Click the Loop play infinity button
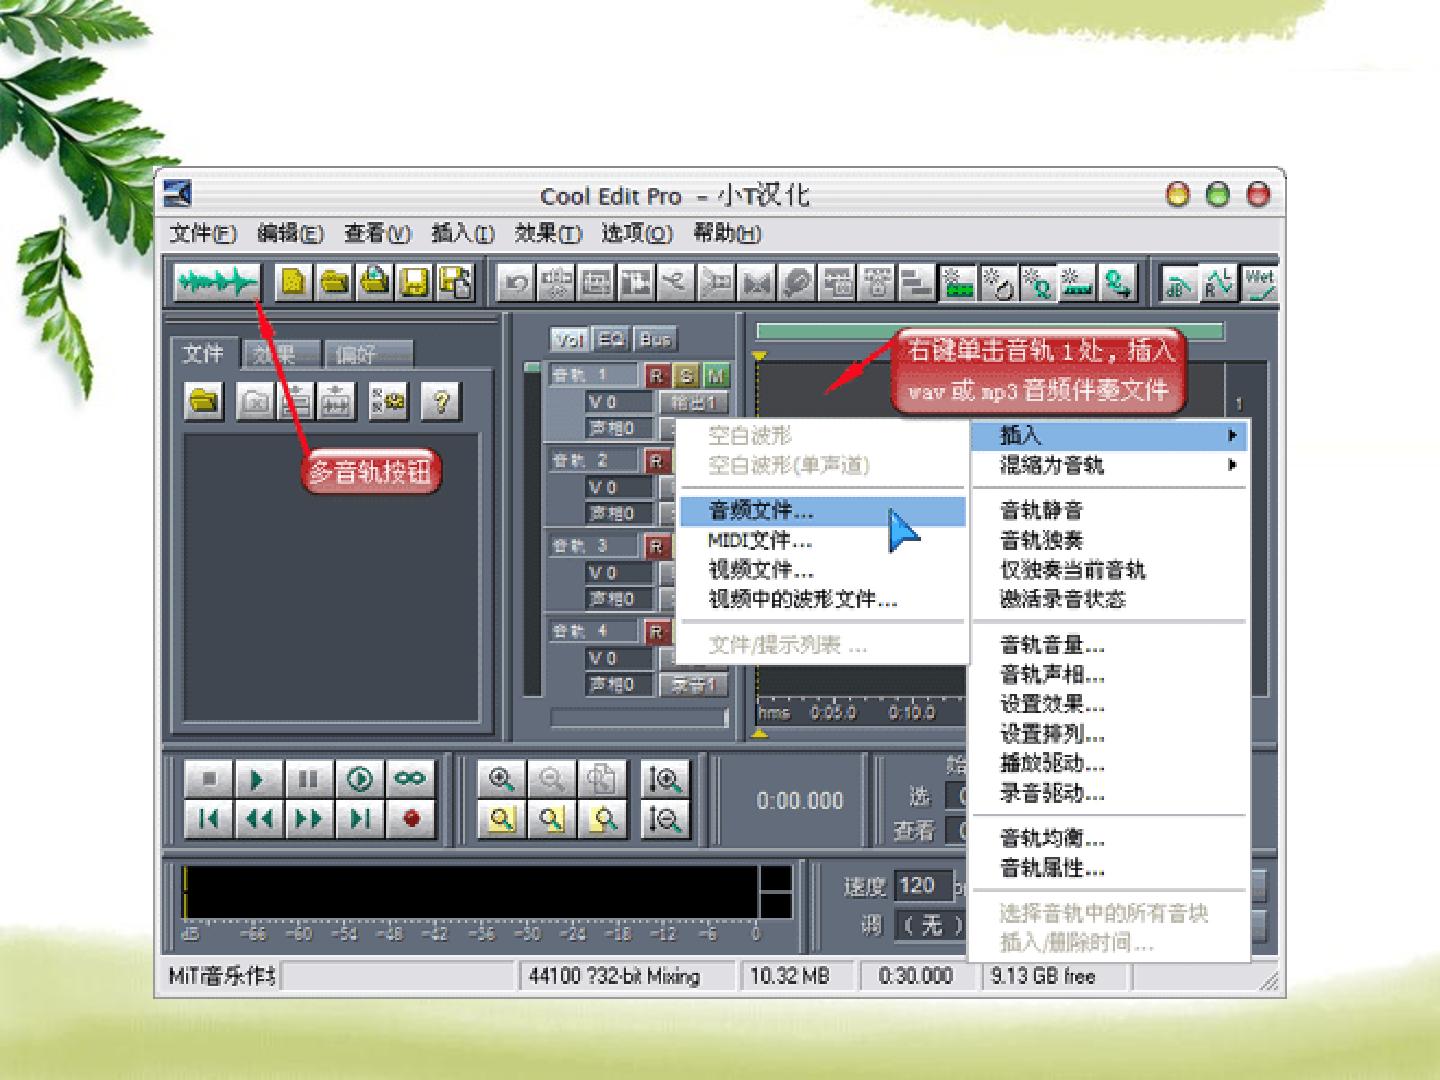Viewport: 1440px width, 1080px height. click(x=410, y=779)
